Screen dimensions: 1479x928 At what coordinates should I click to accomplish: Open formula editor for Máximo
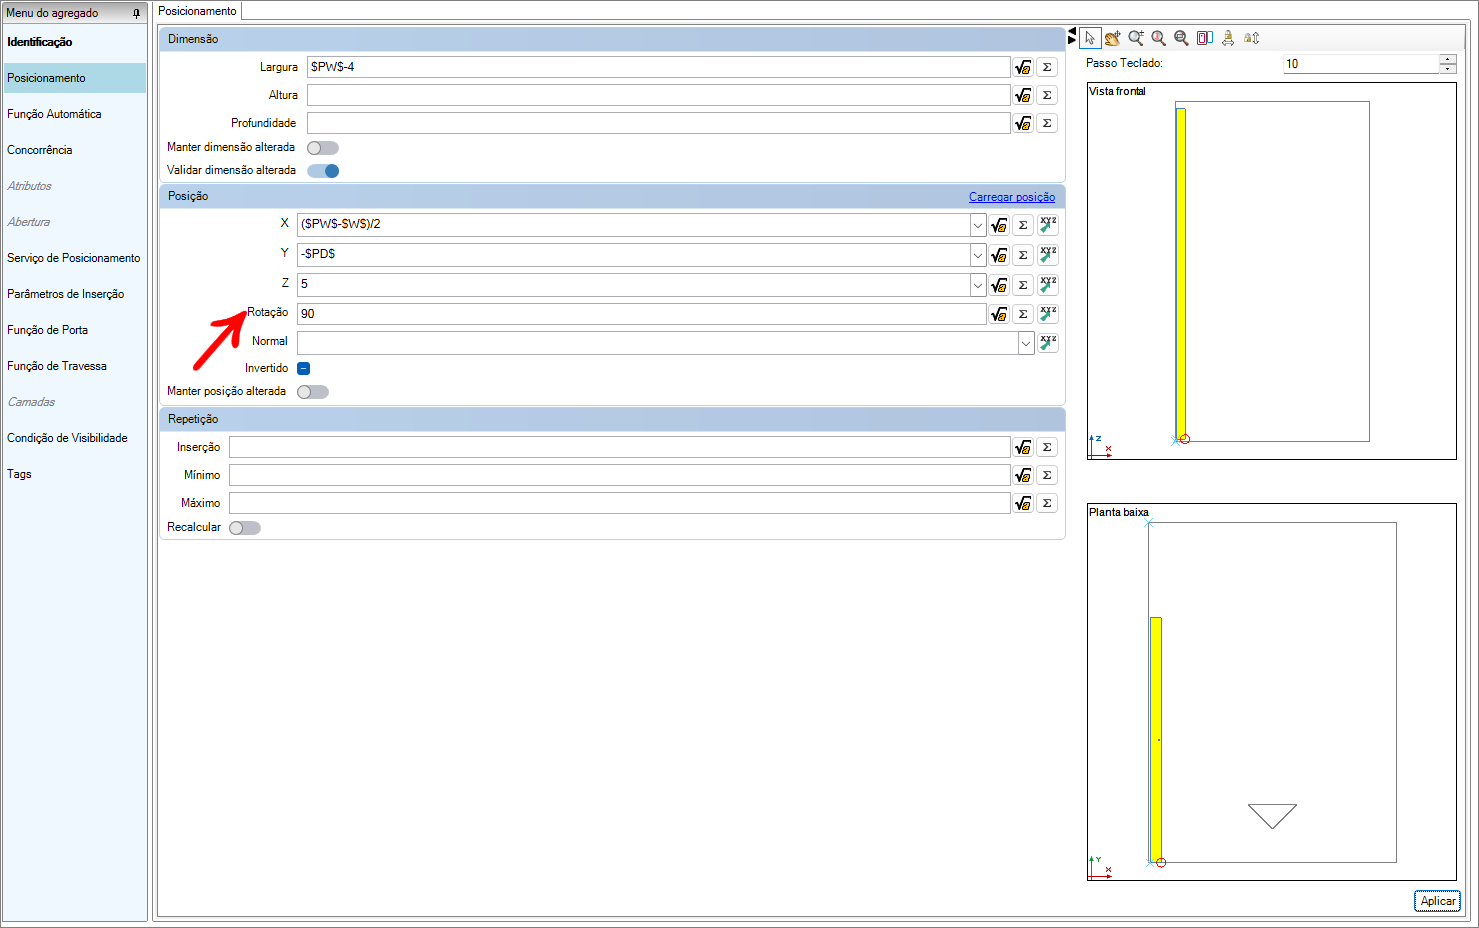[1023, 503]
